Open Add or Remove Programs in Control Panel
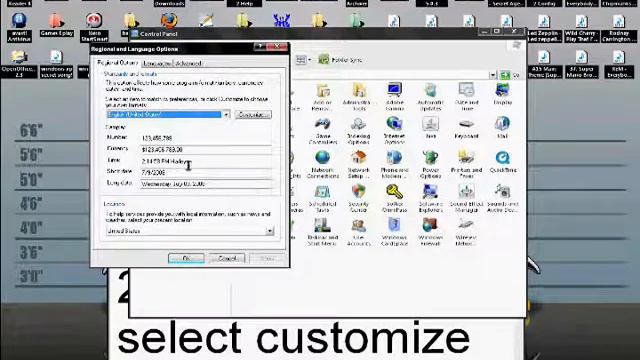Viewport: 640px width, 360px height. pyautogui.click(x=322, y=97)
